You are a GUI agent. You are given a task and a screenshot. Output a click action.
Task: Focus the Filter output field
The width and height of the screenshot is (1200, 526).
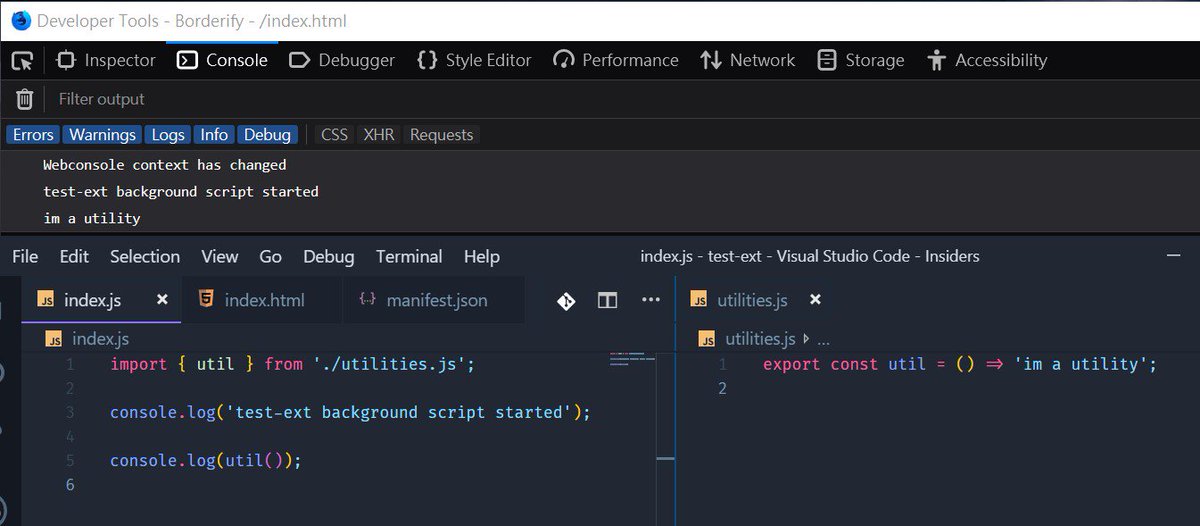pos(620,99)
